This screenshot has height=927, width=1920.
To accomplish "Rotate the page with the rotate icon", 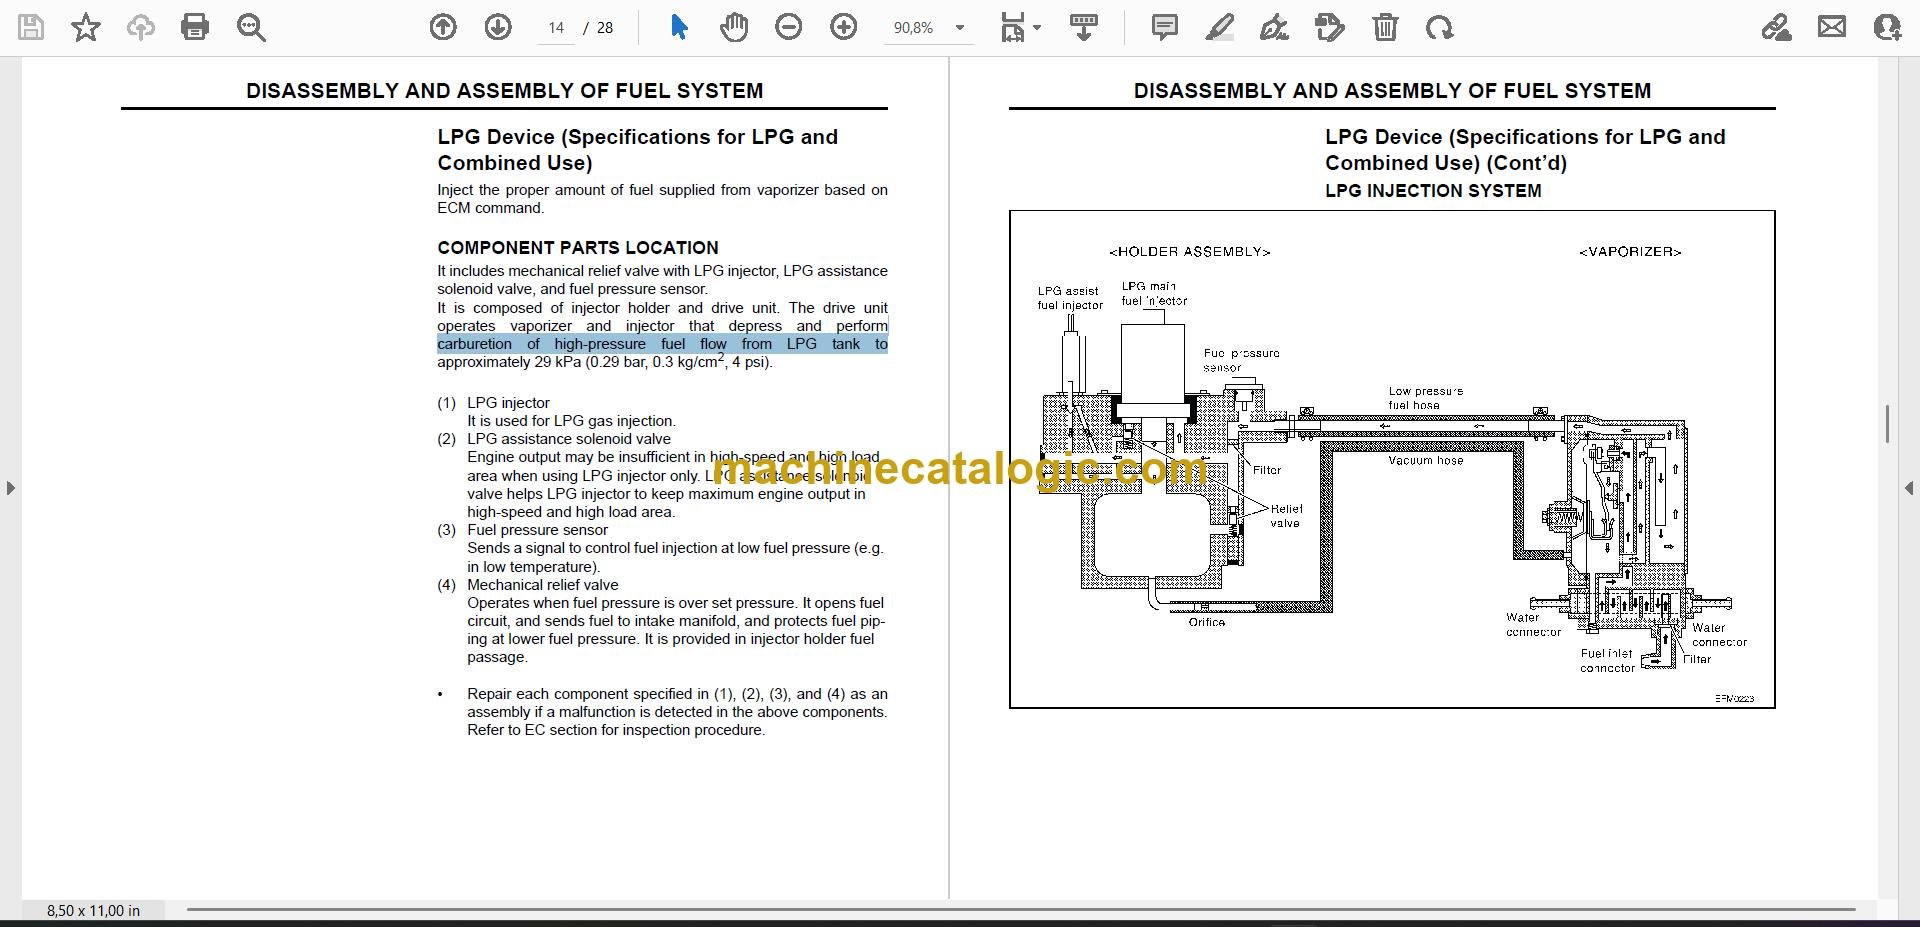I will [x=1440, y=27].
